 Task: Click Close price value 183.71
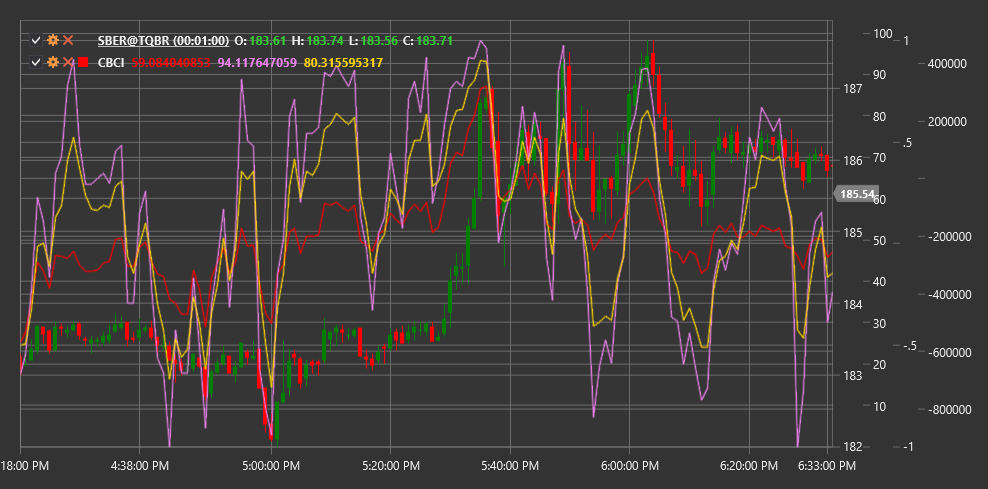click(x=435, y=41)
